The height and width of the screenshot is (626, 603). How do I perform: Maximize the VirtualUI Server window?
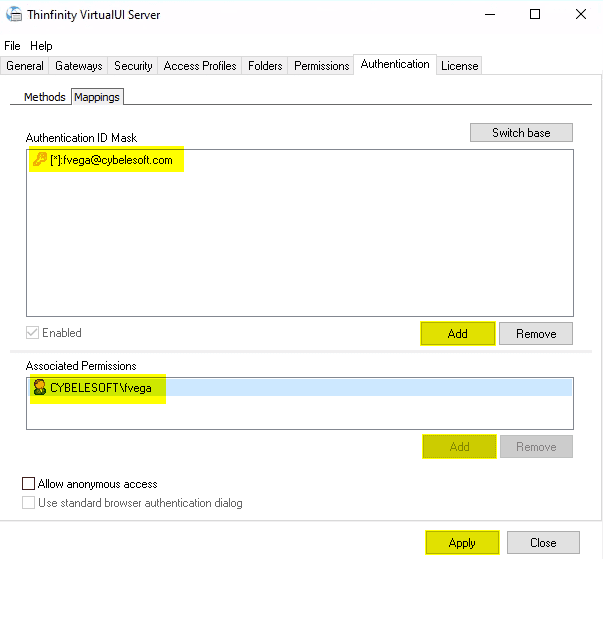(x=535, y=14)
